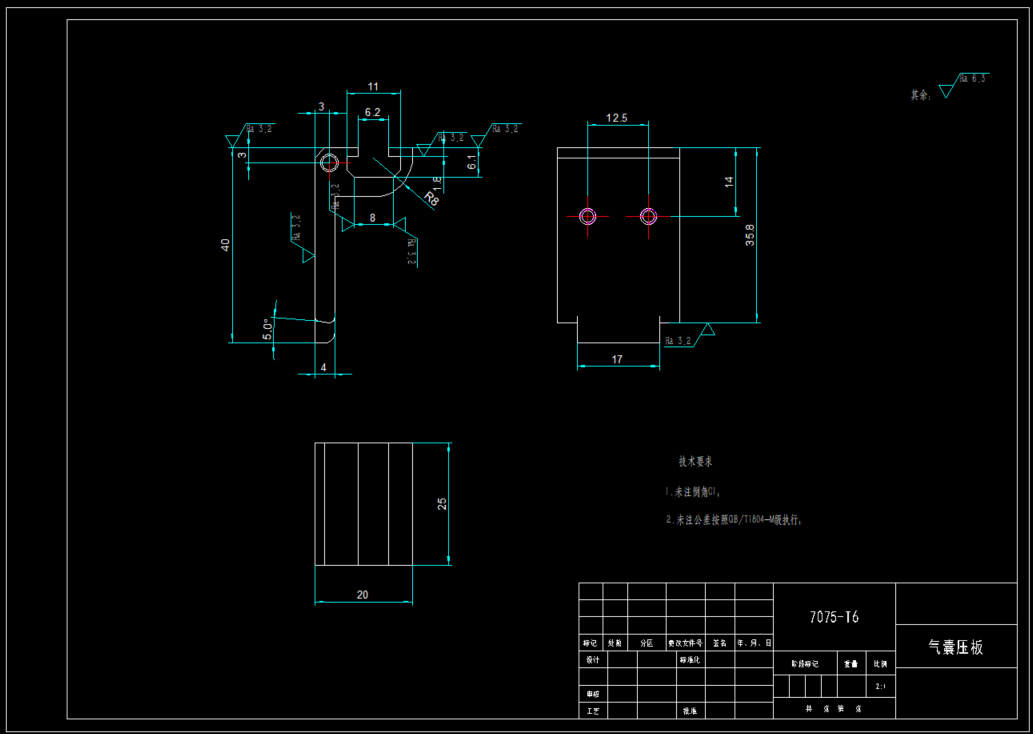The image size is (1033, 734).
Task: Click the "5.0°" angle dimension
Action: coord(267,329)
